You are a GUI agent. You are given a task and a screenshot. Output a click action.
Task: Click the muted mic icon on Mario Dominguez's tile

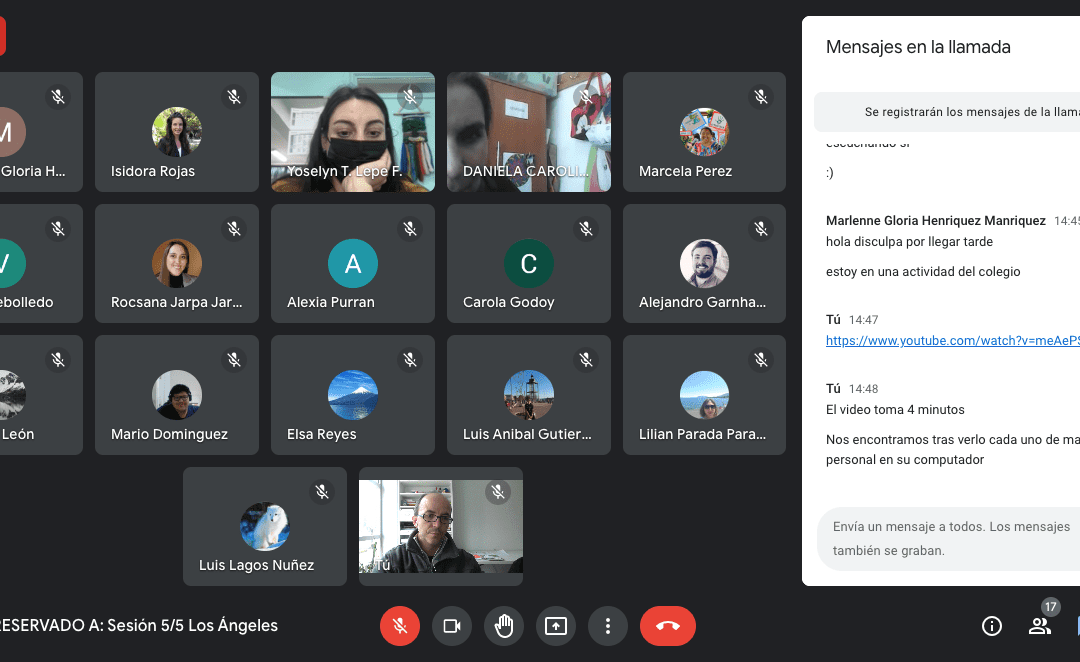[x=234, y=360]
